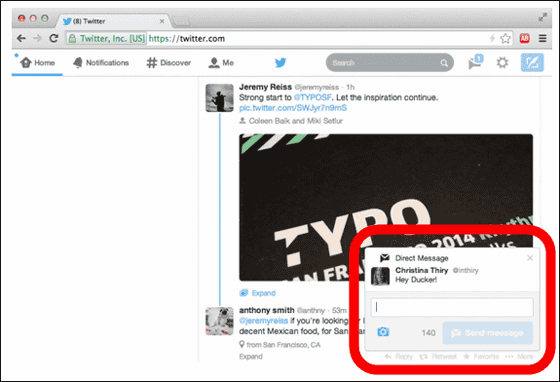The image size is (560, 382).
Task: Open Notifications tab
Action: pyautogui.click(x=101, y=63)
